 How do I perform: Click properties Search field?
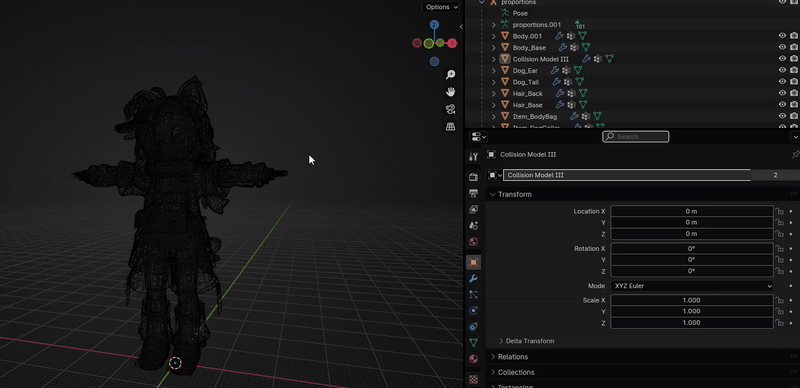[x=636, y=136]
